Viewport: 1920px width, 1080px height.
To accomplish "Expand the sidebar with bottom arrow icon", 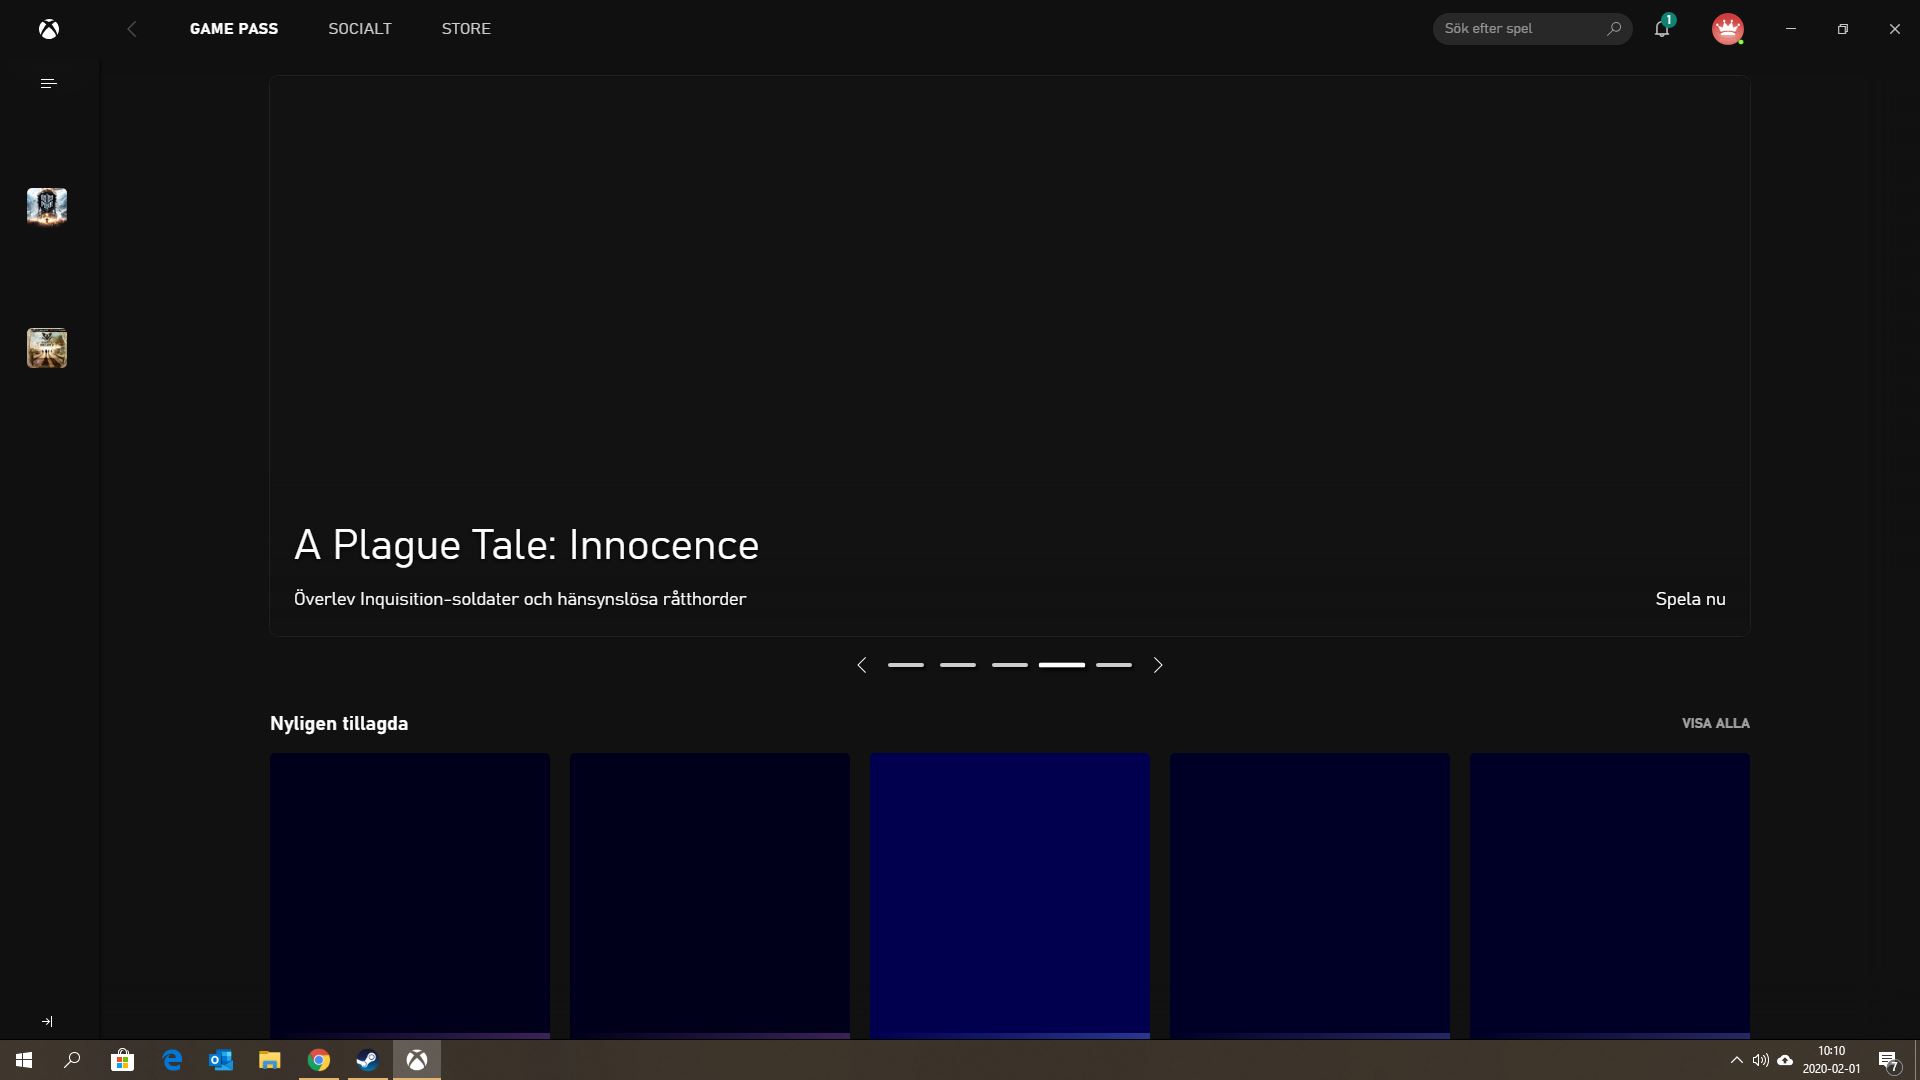I will [x=47, y=1022].
